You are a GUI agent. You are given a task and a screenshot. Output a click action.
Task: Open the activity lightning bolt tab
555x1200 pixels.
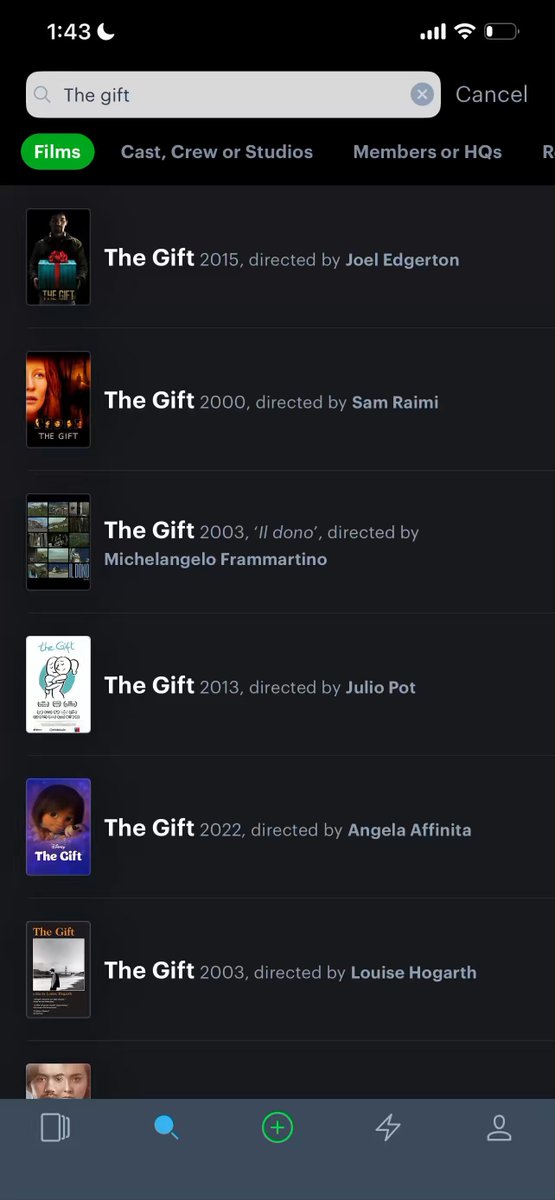(x=388, y=1128)
